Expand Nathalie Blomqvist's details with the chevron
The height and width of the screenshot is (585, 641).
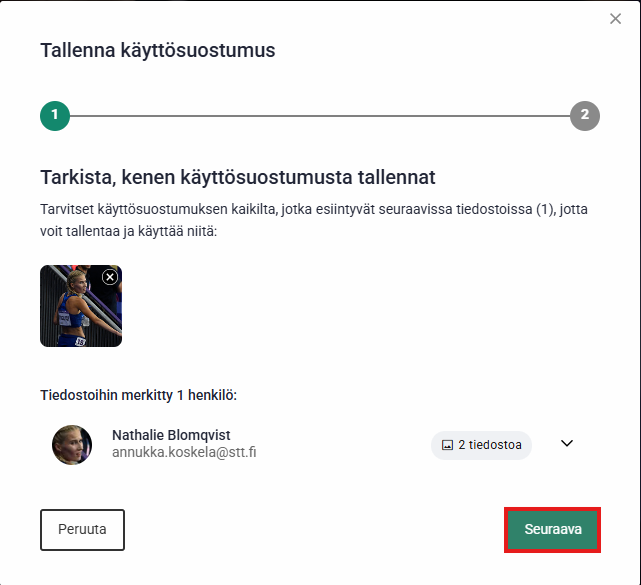tap(567, 444)
